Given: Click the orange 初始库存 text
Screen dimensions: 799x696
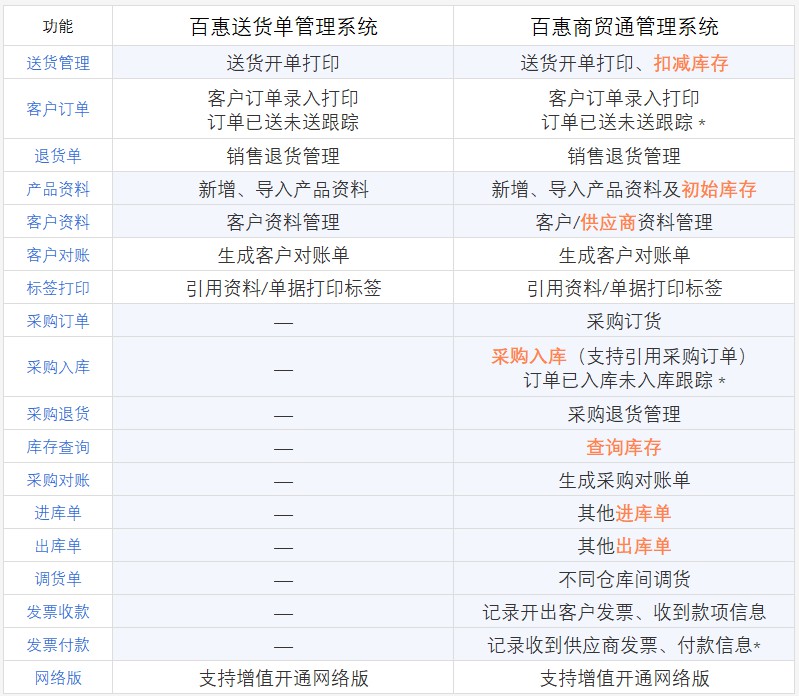Looking at the screenshot, I should click(x=719, y=190).
